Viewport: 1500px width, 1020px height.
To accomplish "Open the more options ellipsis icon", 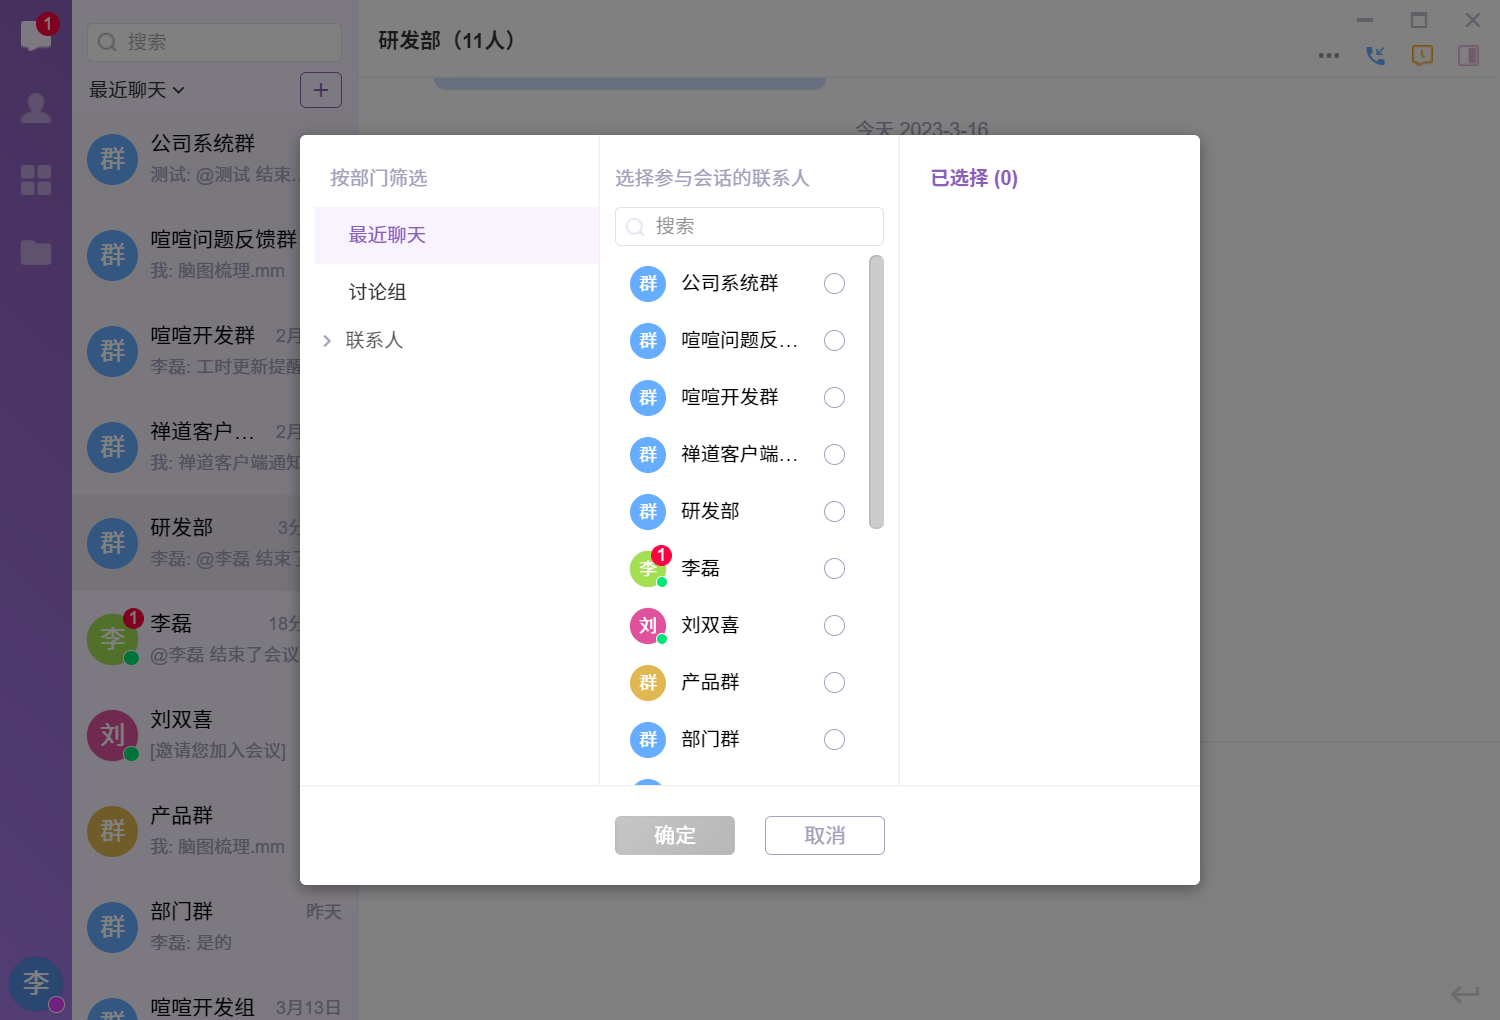I will 1329,55.
